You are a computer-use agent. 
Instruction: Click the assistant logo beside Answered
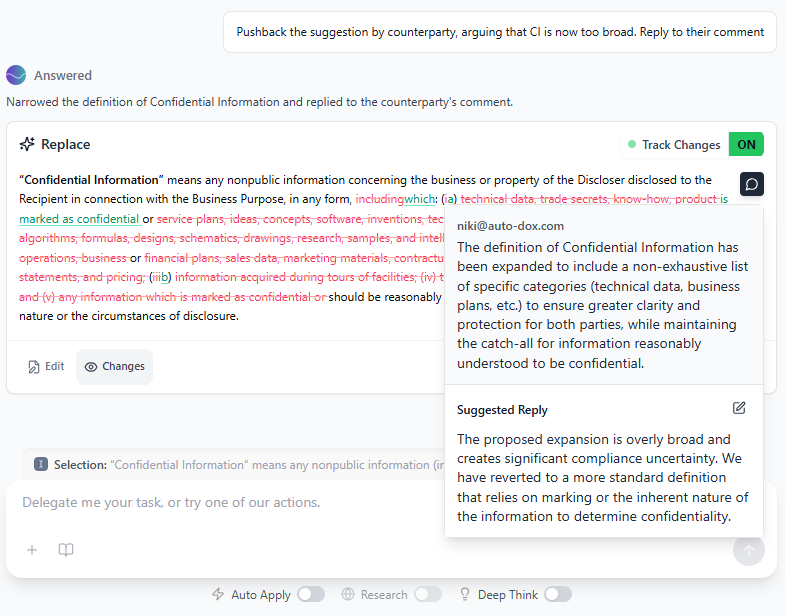tap(16, 75)
